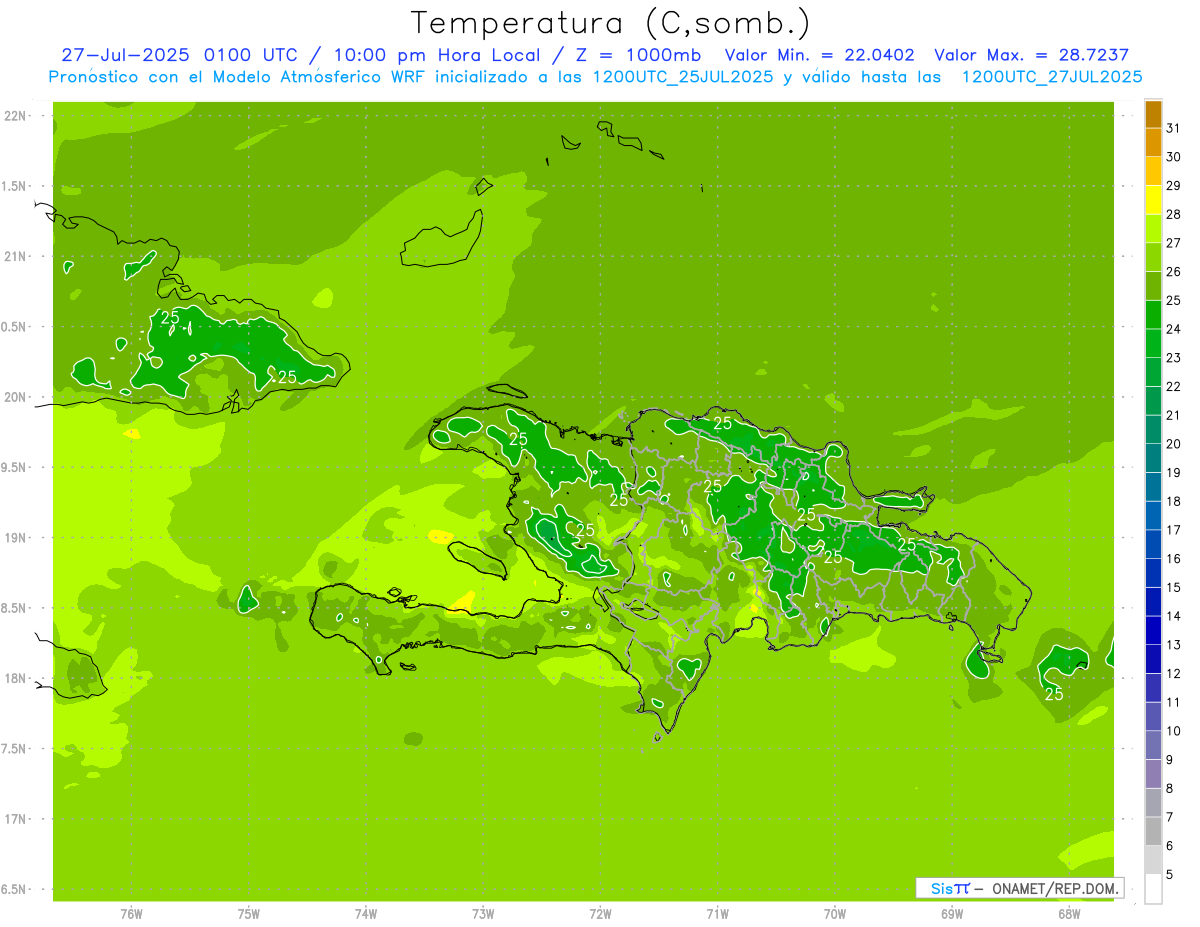Click the '19N' latitude axis label
1200x927 pixels.
click(15, 537)
